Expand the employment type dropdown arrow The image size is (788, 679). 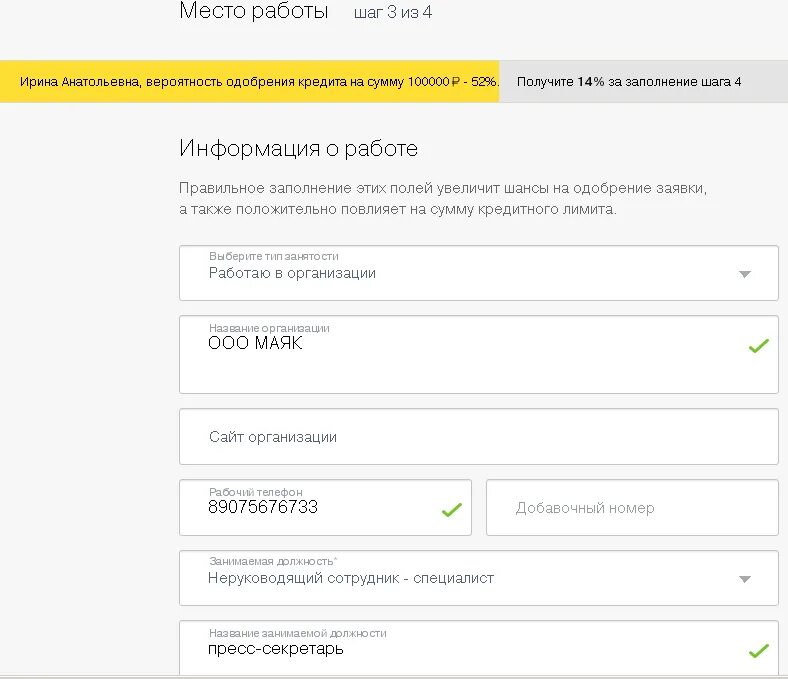click(745, 274)
